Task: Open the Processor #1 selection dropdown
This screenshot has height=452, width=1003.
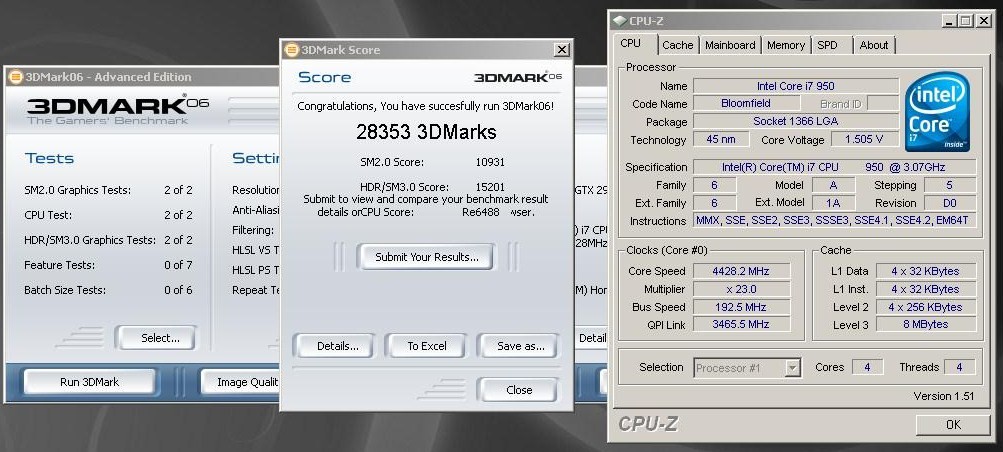Action: coord(793,368)
